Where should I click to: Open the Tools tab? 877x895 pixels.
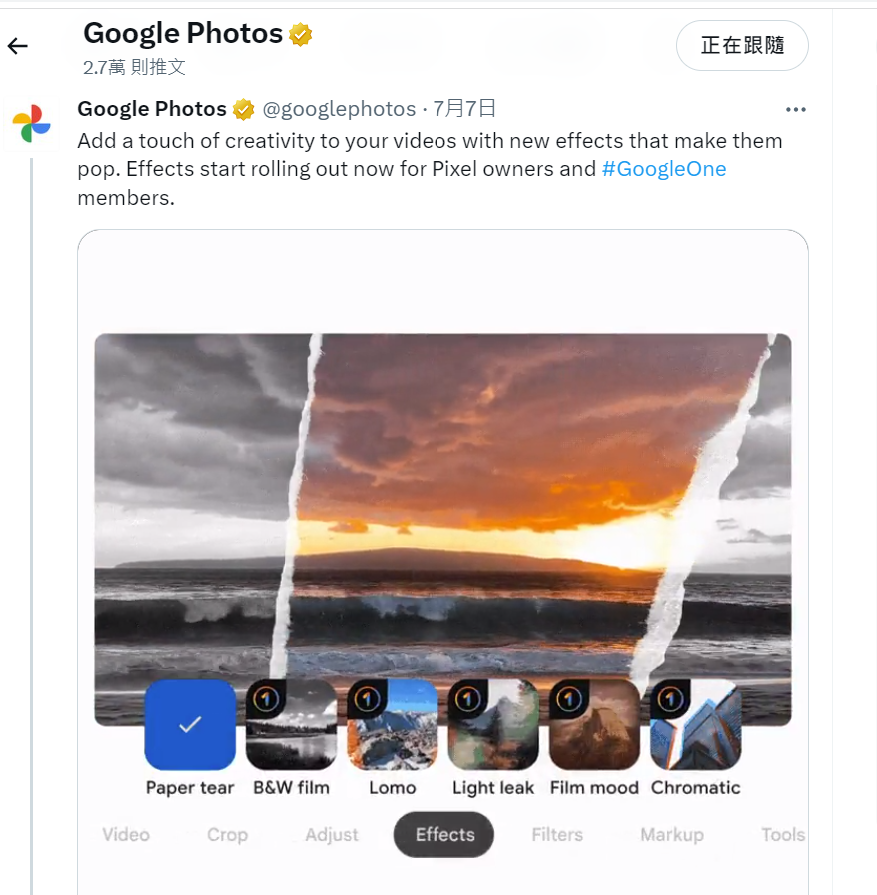[783, 834]
